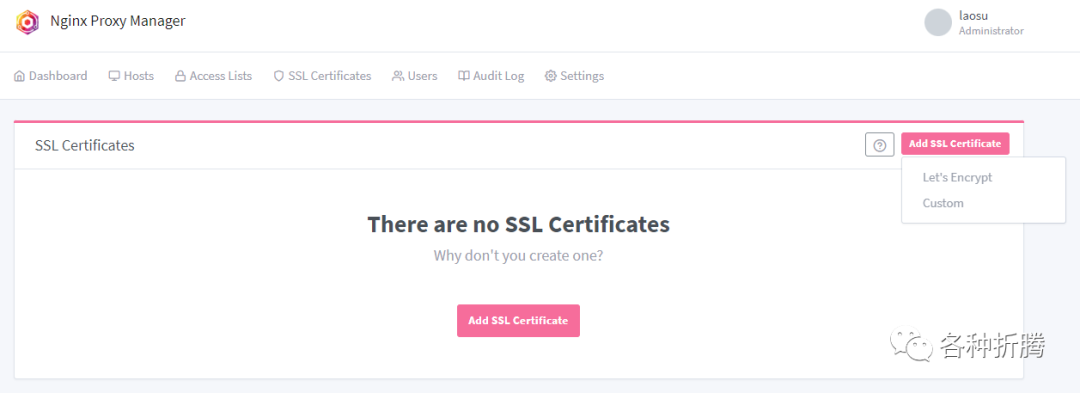The height and width of the screenshot is (393, 1080).
Task: Choose Let's Encrypt from the dropdown
Action: pos(957,178)
